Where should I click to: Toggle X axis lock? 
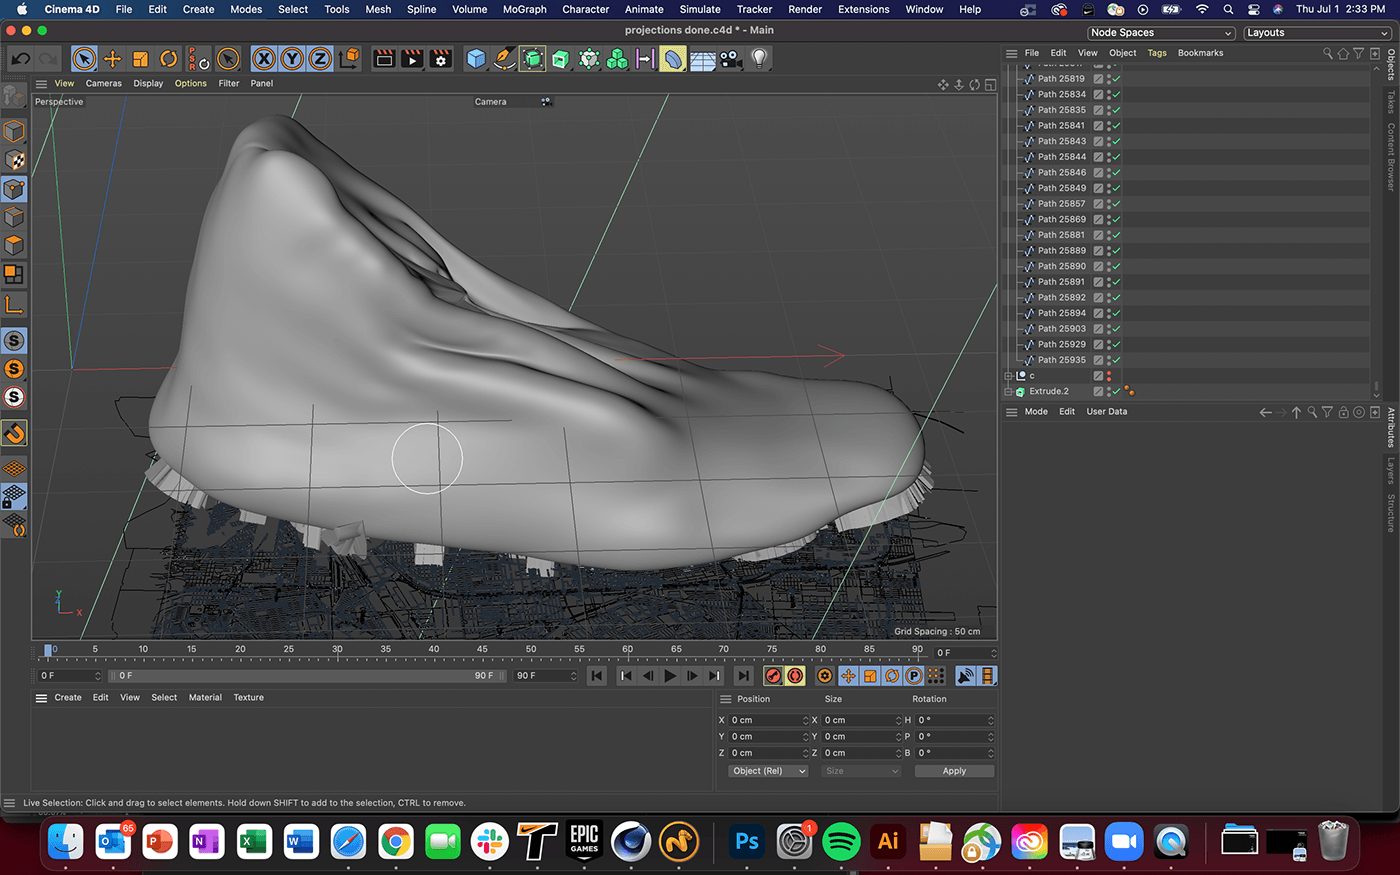click(x=263, y=59)
